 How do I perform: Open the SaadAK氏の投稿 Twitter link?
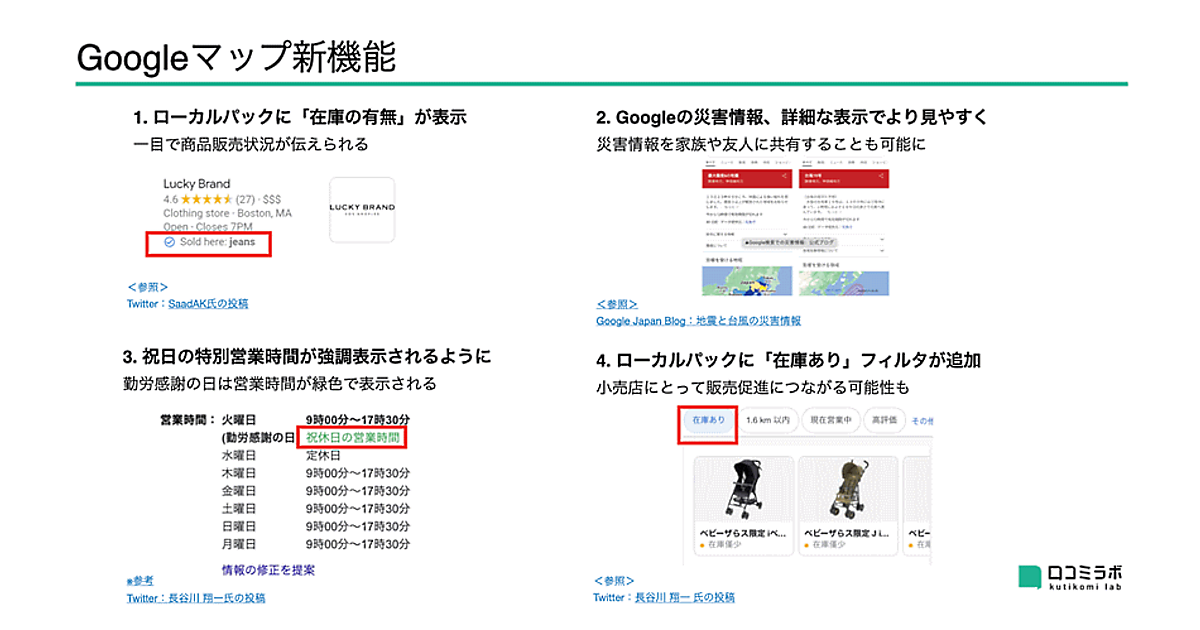208,303
